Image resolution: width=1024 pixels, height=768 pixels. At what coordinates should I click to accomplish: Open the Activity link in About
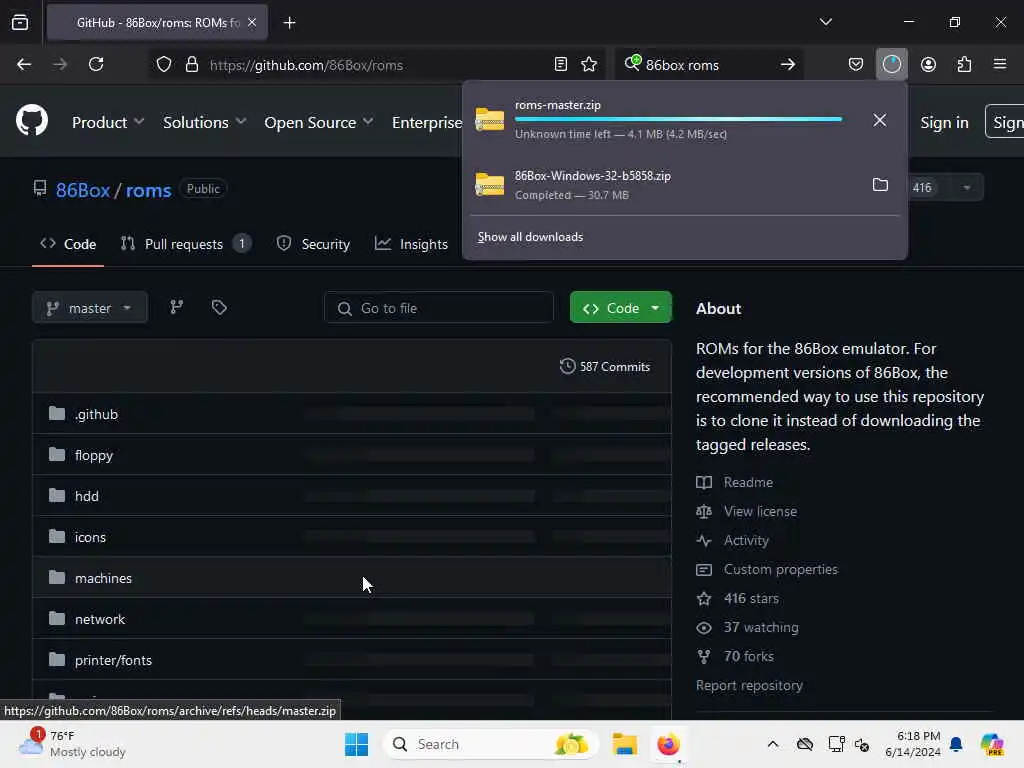point(746,540)
